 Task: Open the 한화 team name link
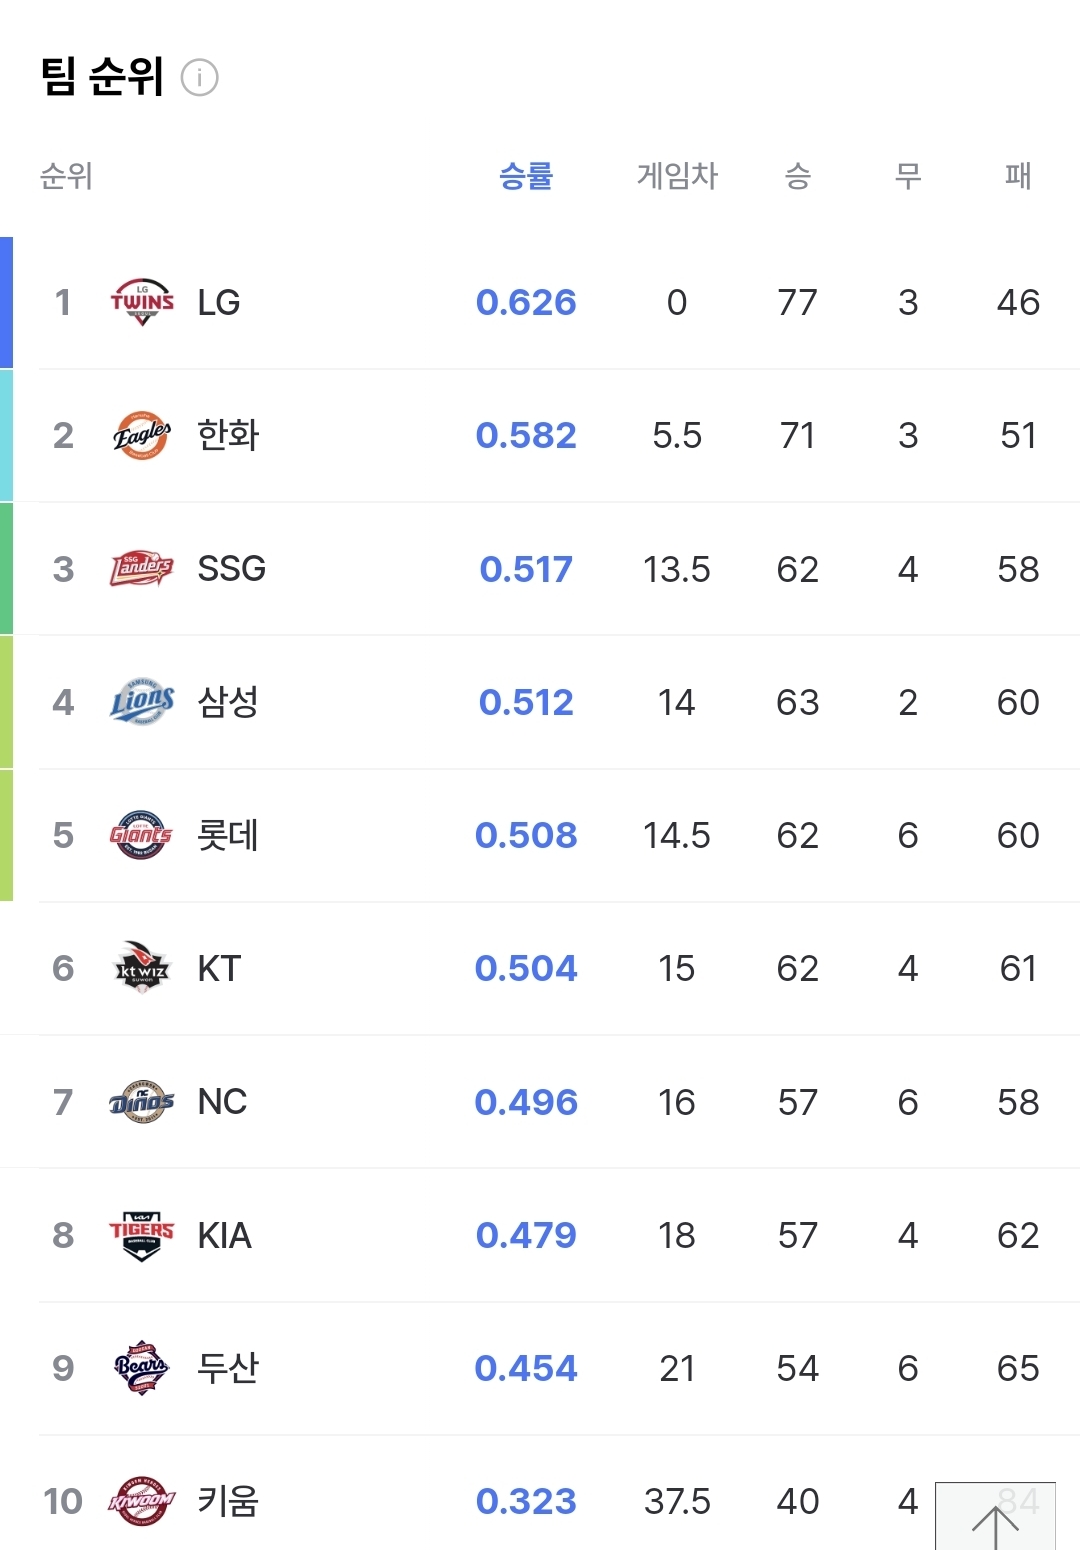click(228, 435)
